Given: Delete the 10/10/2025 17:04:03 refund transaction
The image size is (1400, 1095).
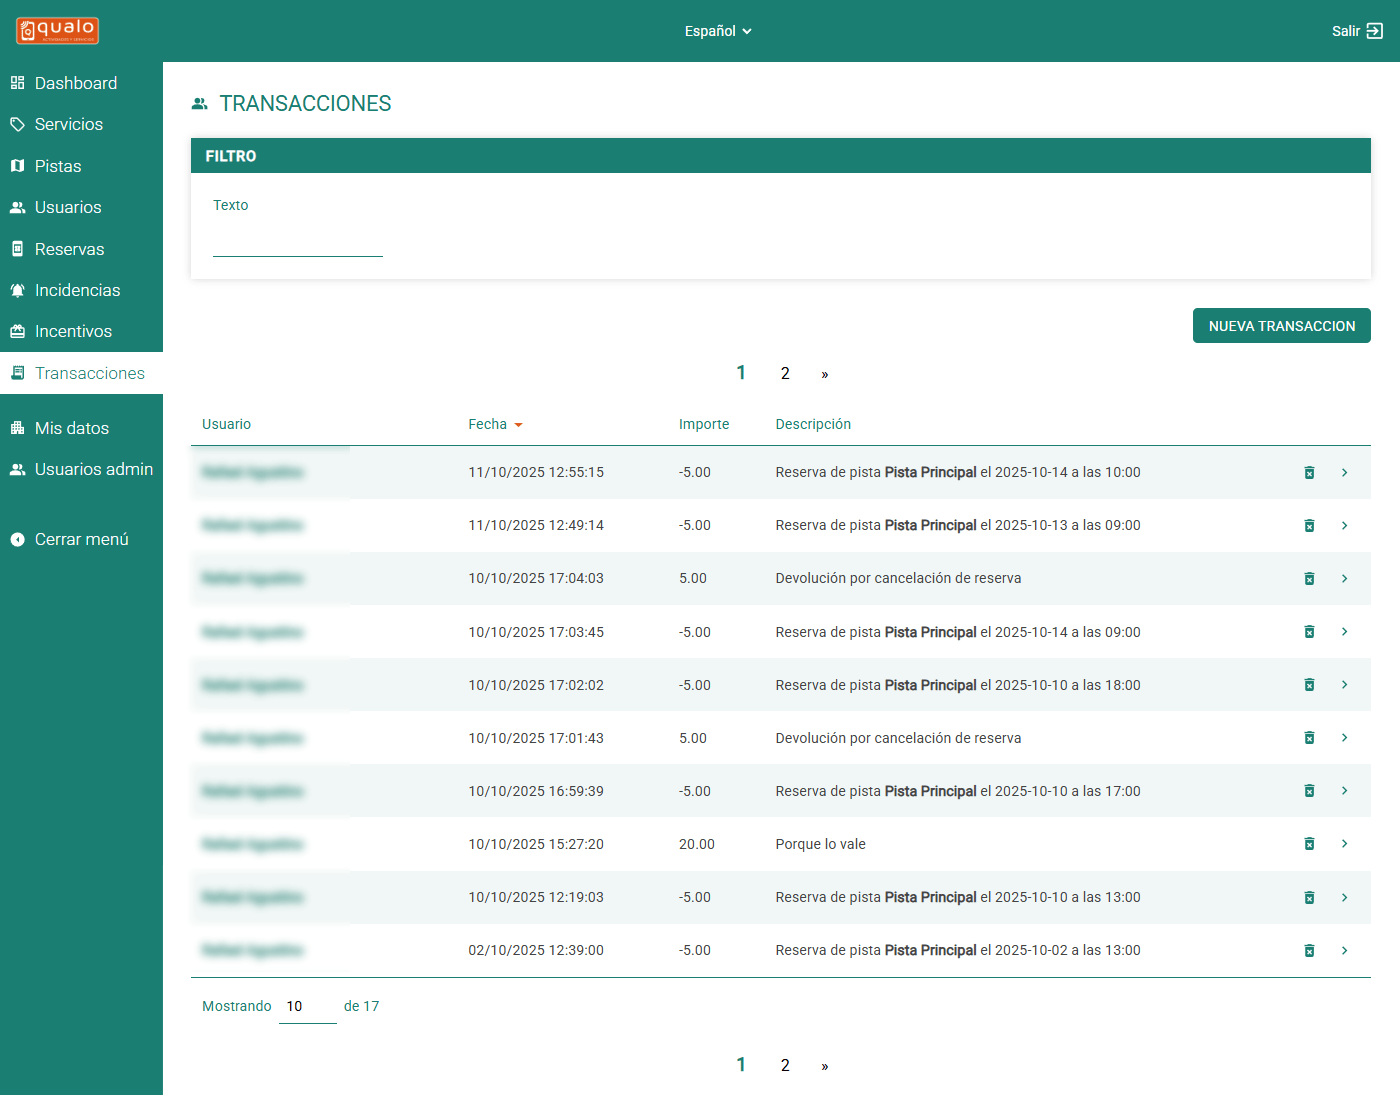Looking at the screenshot, I should click(x=1309, y=579).
